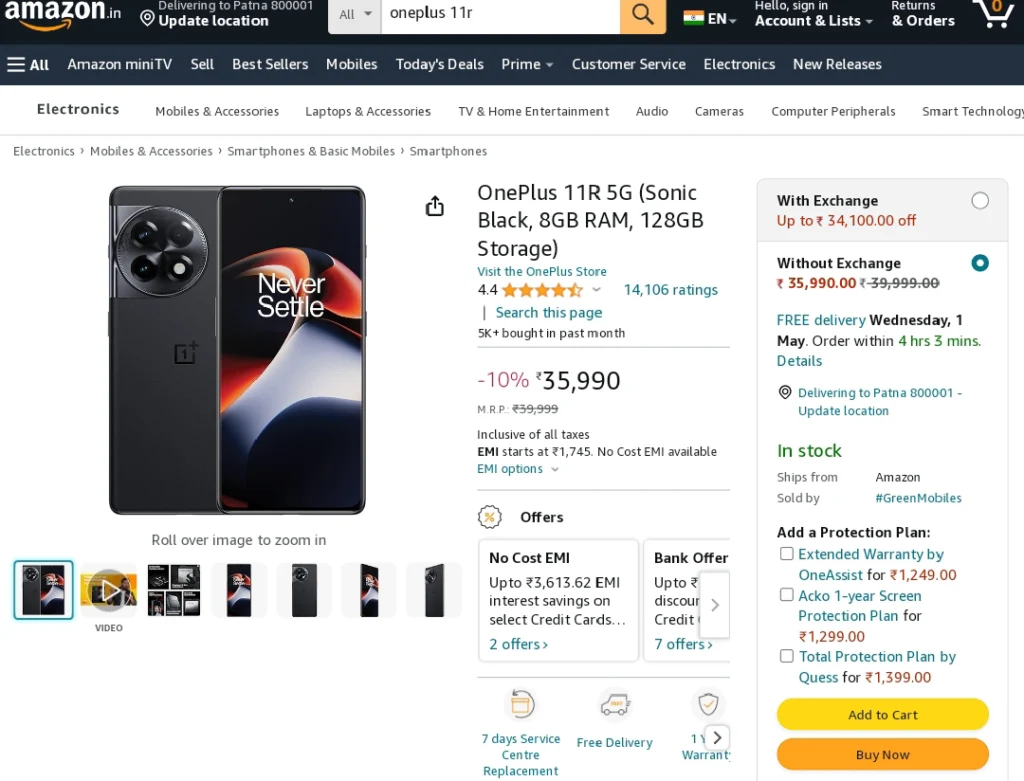The image size is (1024, 781).
Task: Open the All search category dropdown
Action: point(355,14)
